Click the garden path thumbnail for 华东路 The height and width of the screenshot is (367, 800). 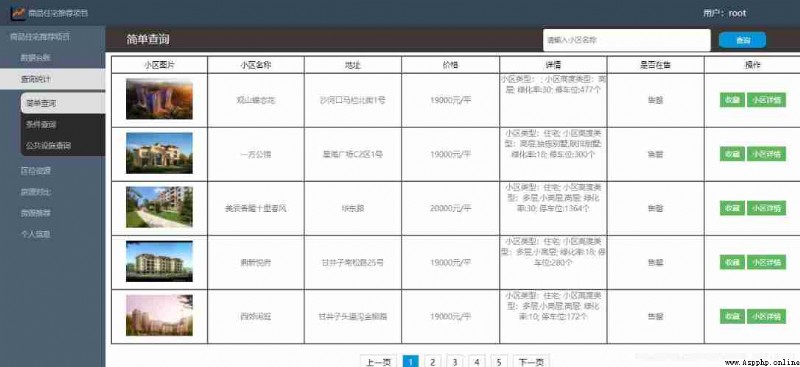coord(159,207)
